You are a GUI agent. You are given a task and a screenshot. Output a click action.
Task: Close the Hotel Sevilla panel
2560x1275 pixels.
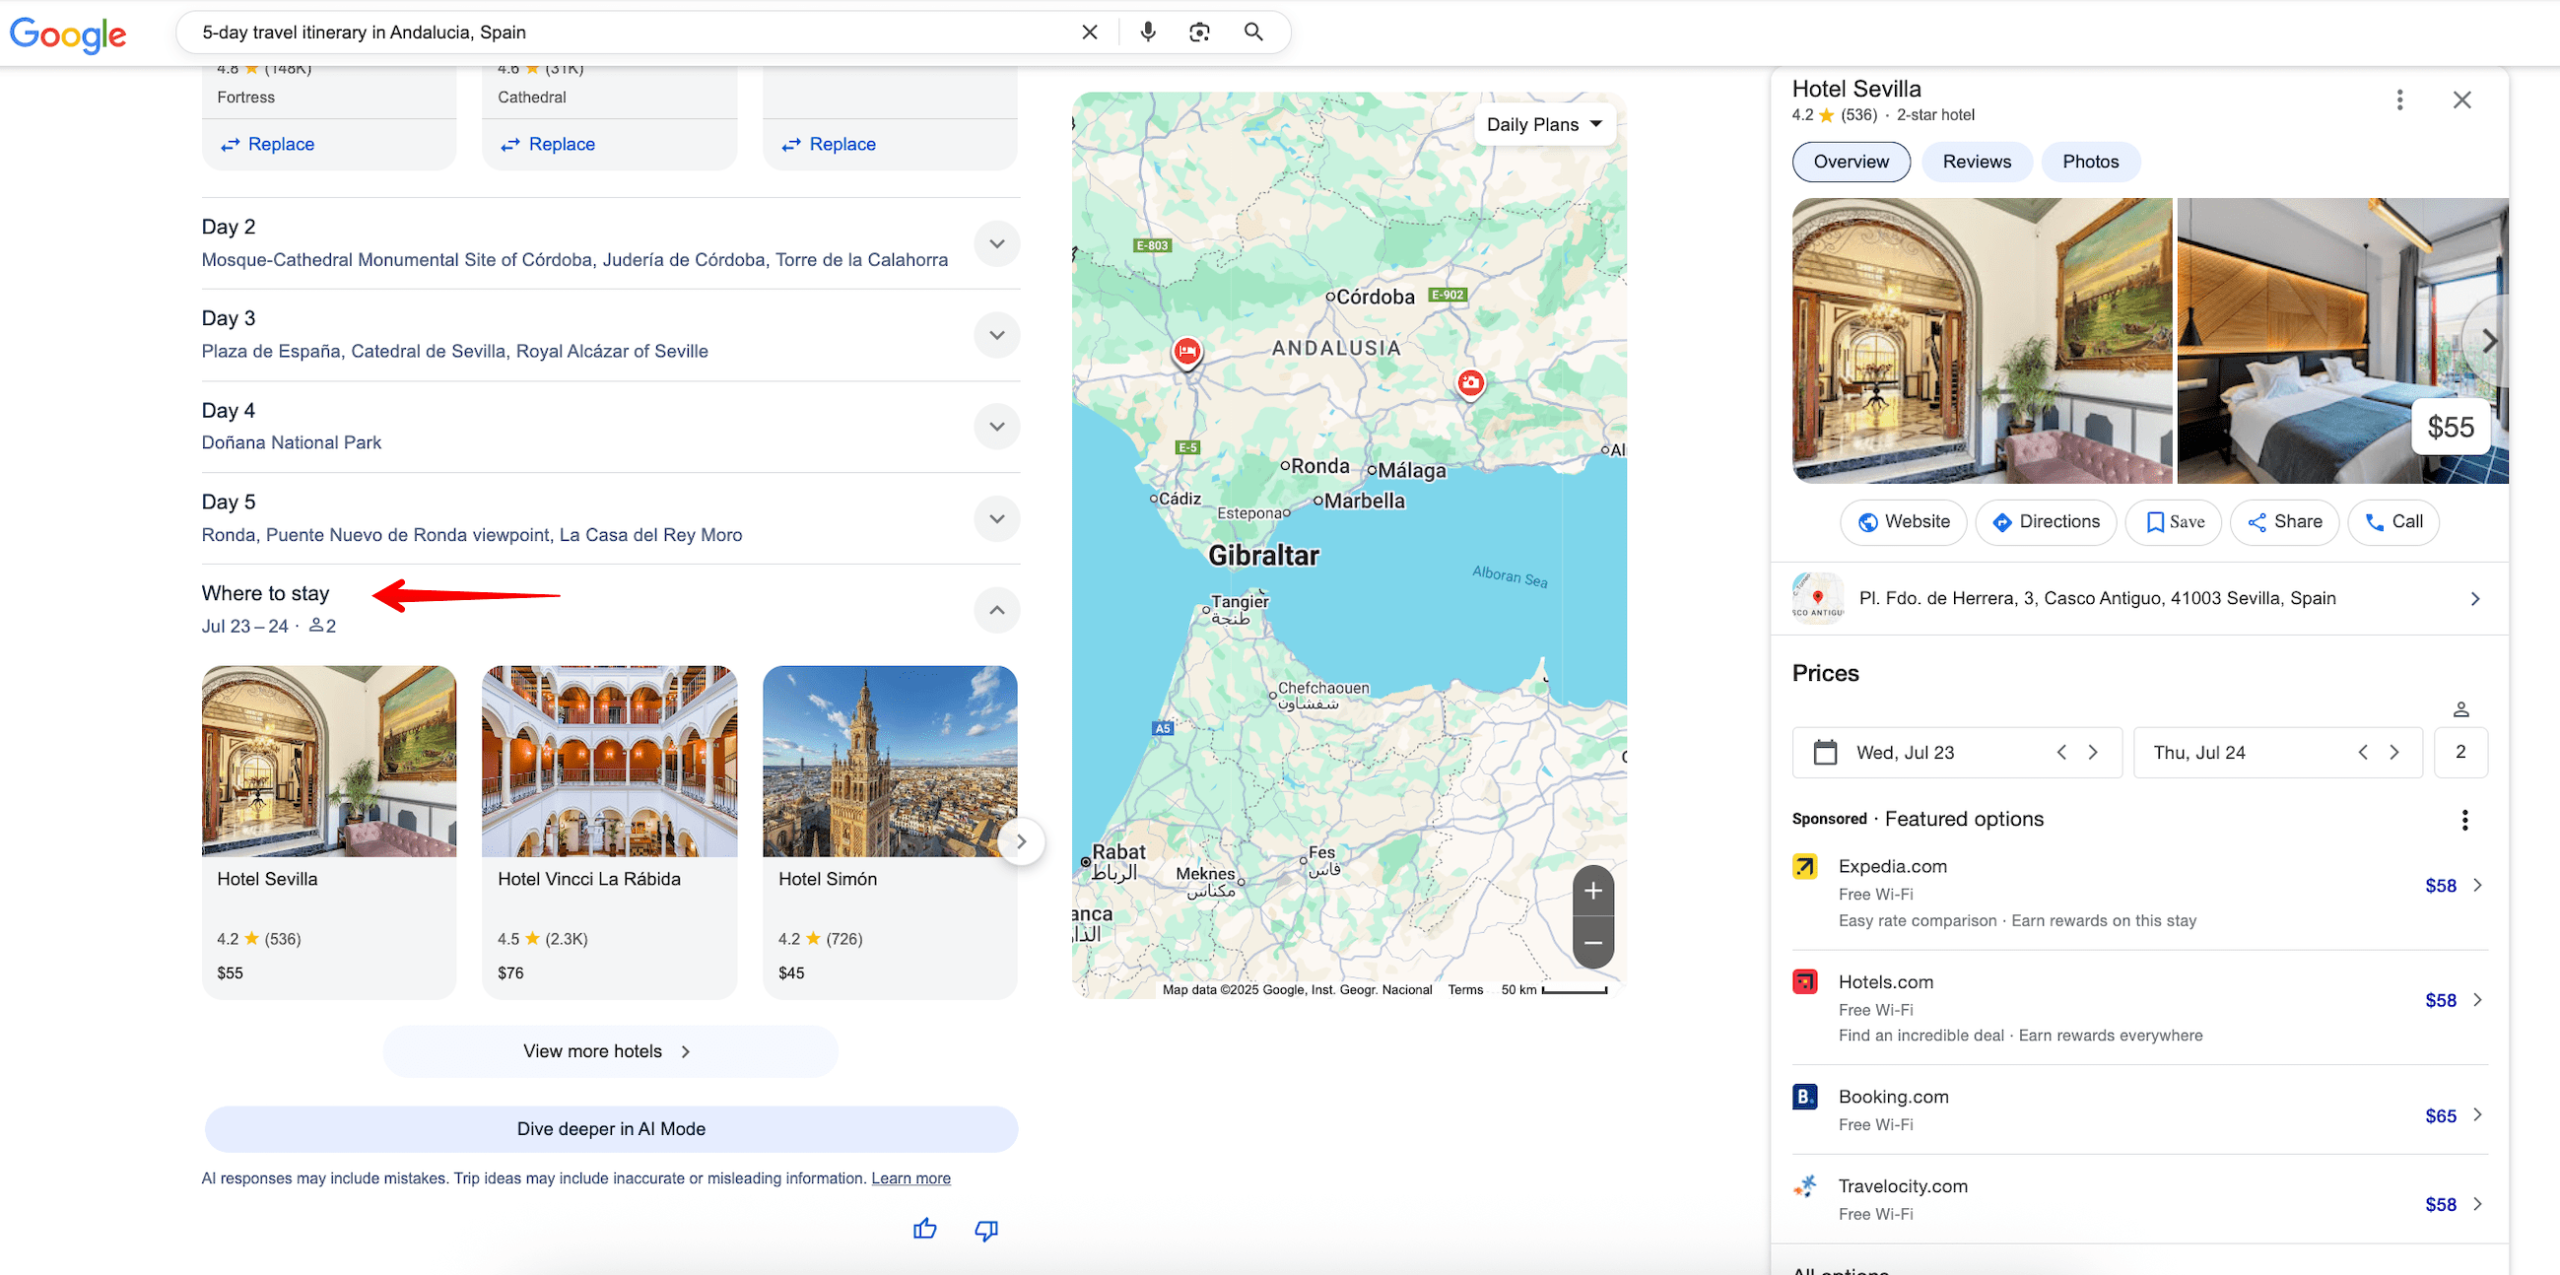2462,99
